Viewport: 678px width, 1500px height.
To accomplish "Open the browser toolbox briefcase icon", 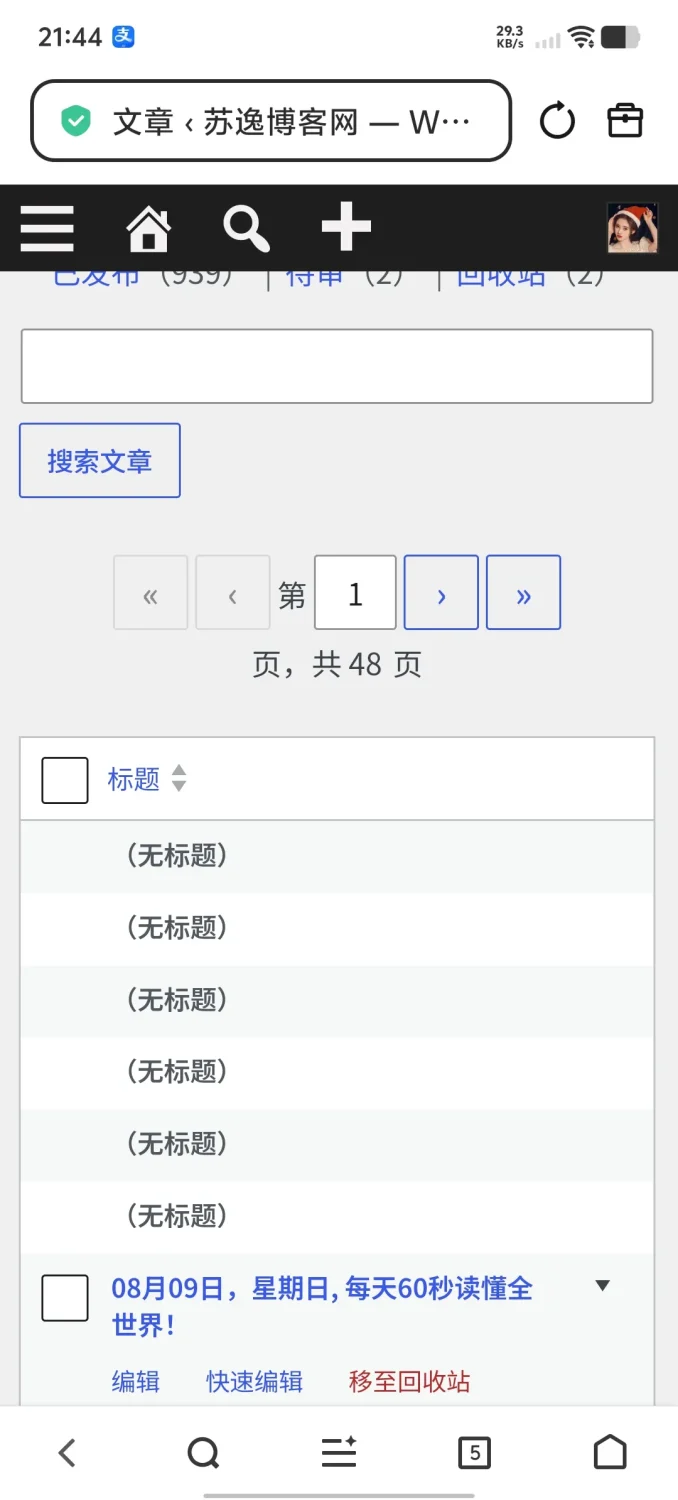I will (x=625, y=121).
